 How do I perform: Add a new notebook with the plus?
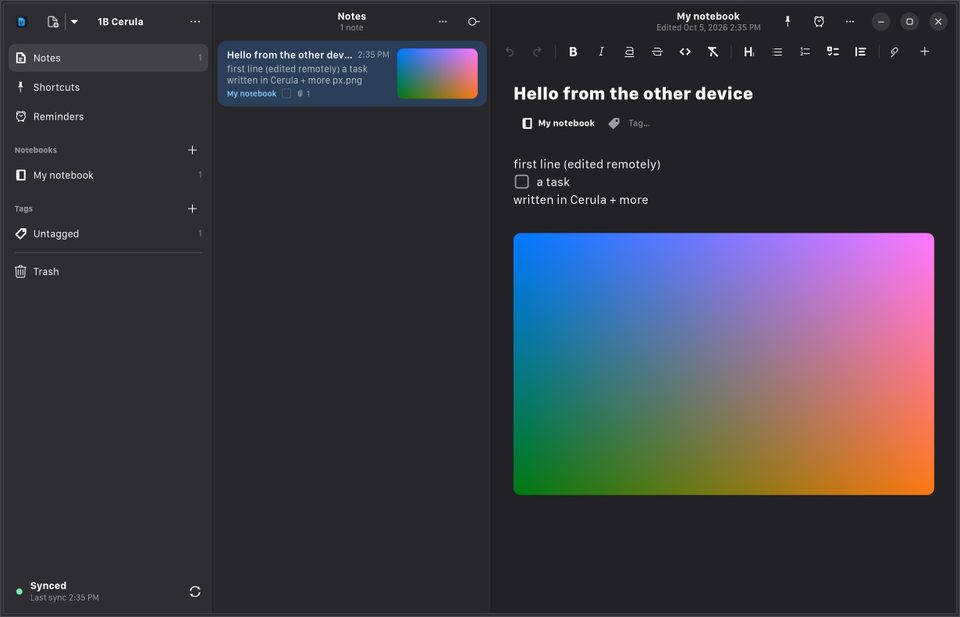pyautogui.click(x=192, y=150)
